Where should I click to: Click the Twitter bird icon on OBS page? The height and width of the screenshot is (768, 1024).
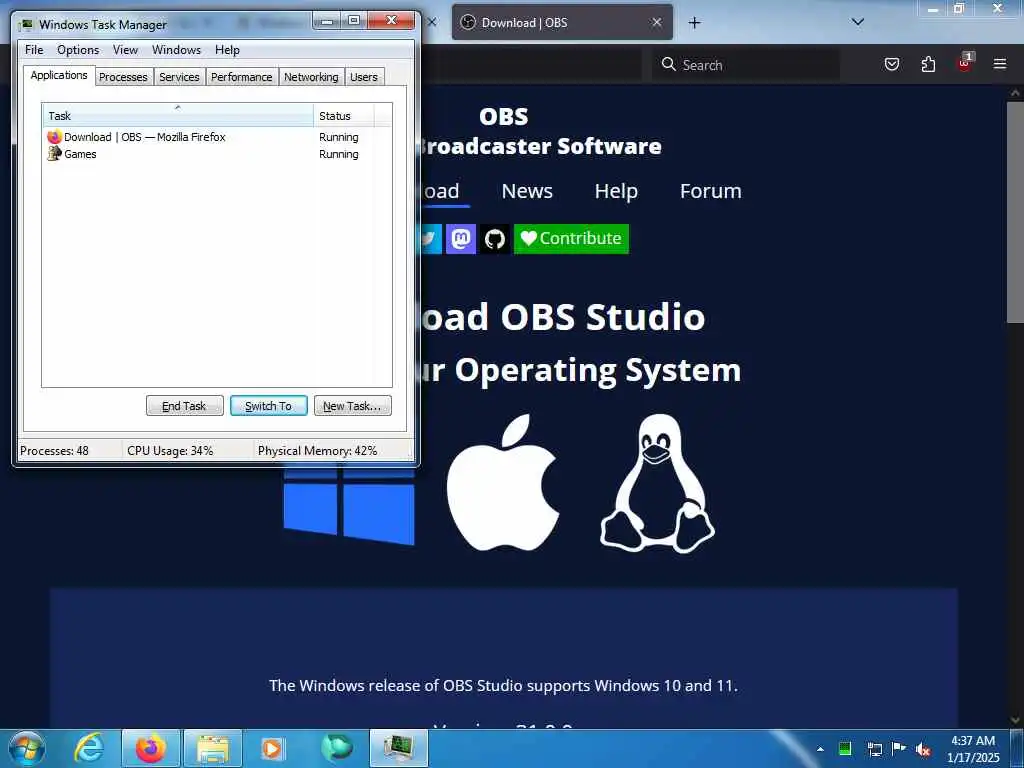[x=430, y=239]
